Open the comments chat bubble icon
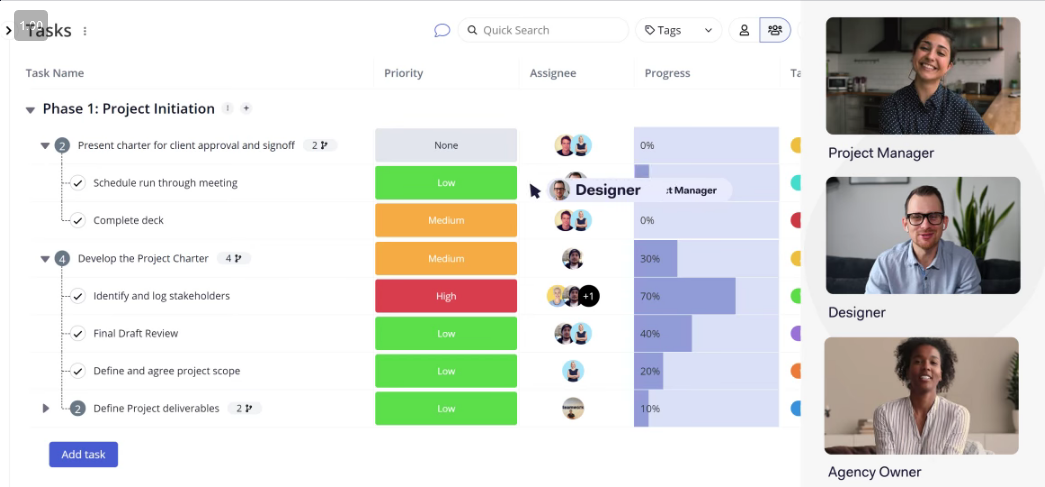Viewport: 1045px width, 487px height. click(x=442, y=30)
